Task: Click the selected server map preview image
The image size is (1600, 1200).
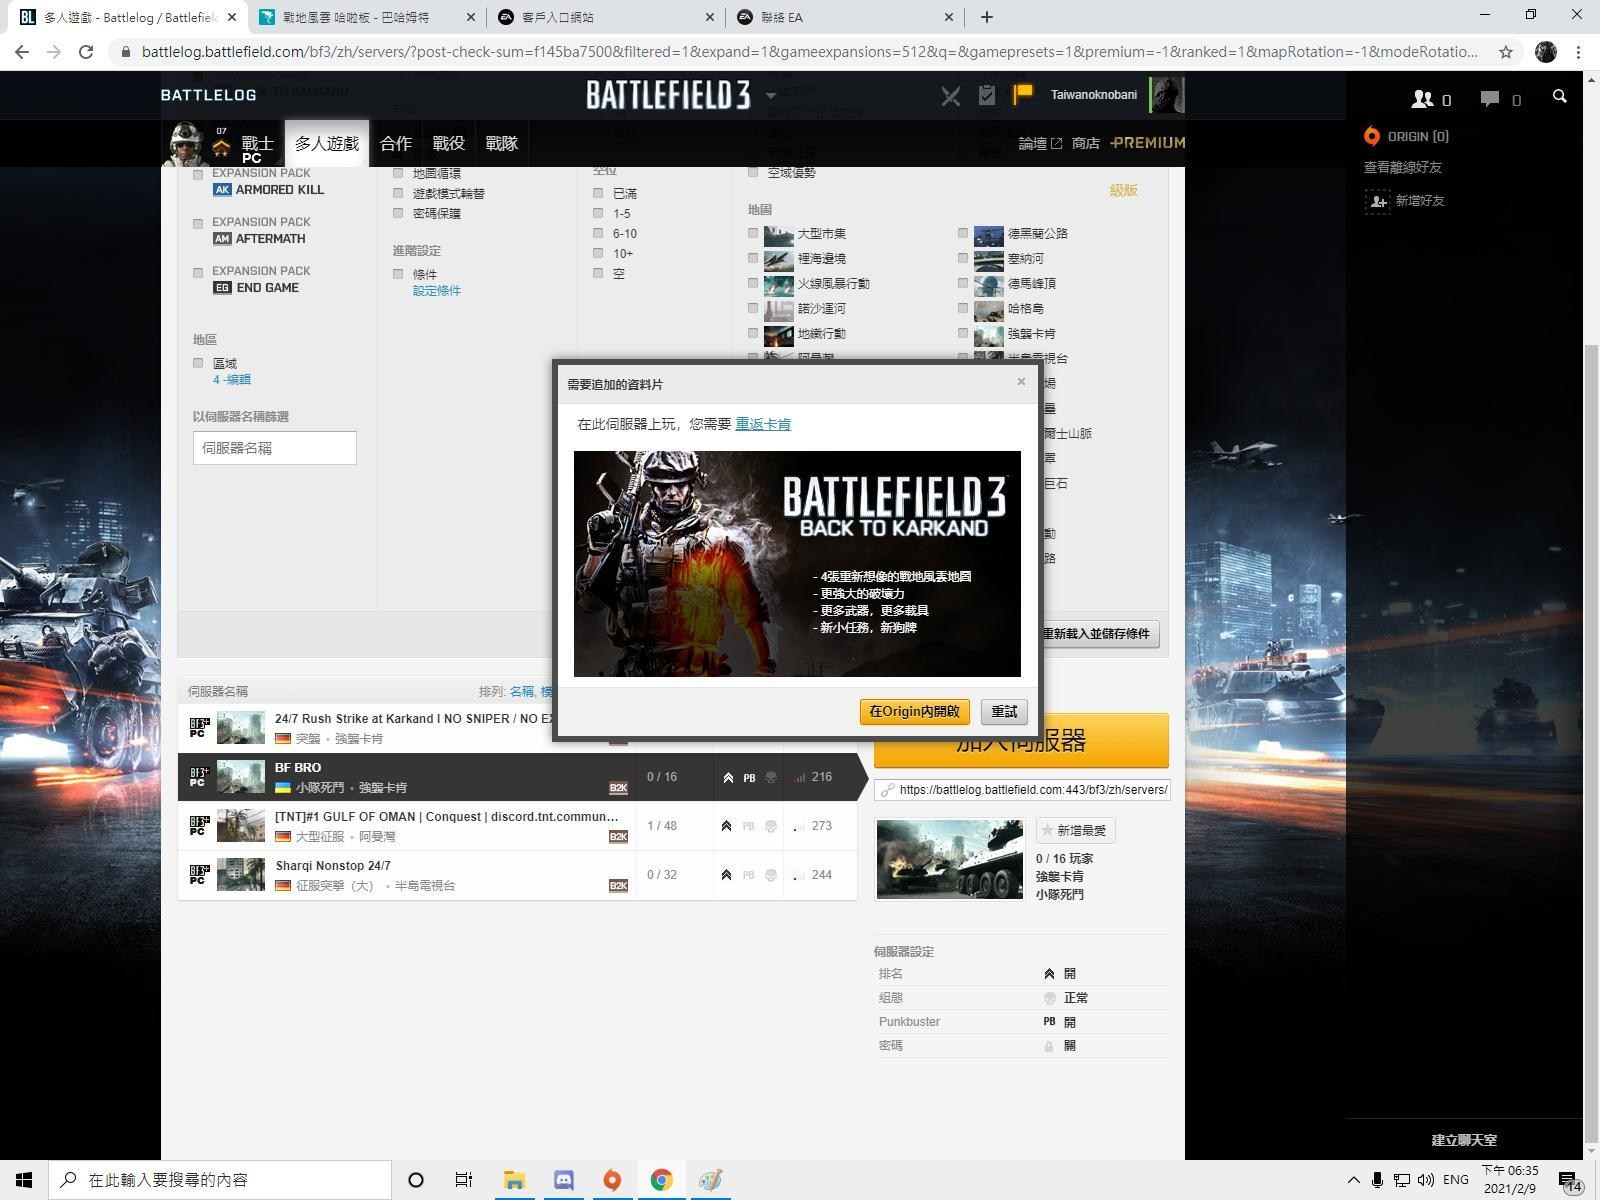Action: [x=949, y=860]
